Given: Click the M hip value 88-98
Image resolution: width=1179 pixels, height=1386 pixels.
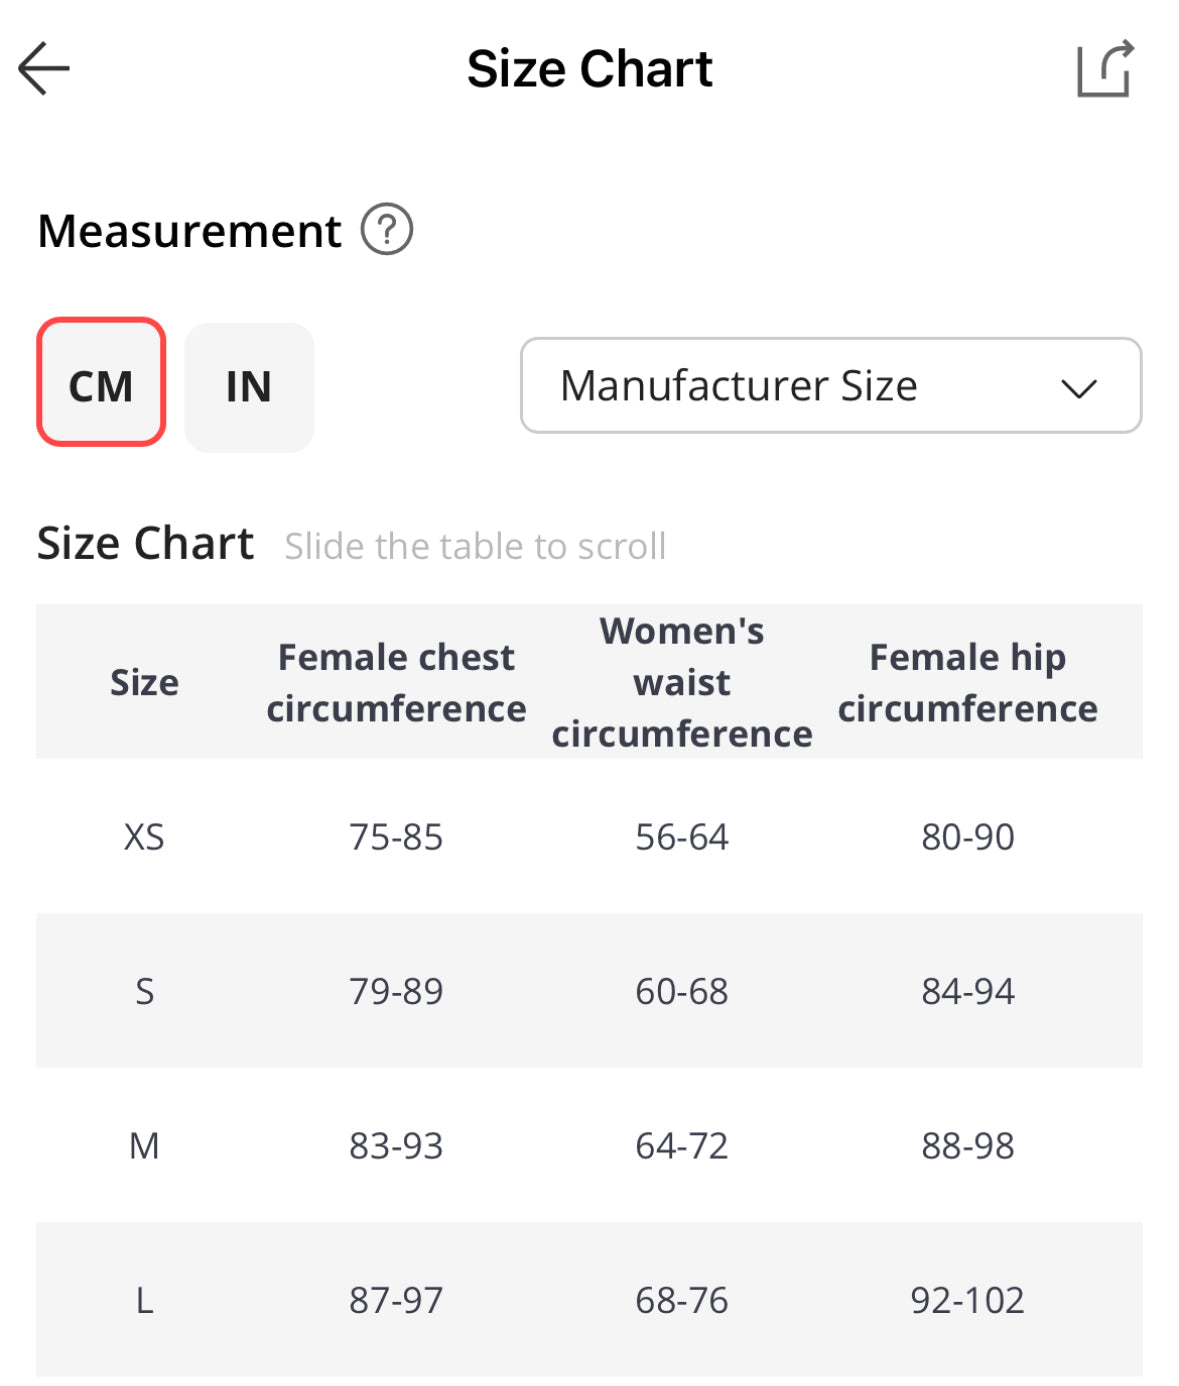Looking at the screenshot, I should pos(968,1146).
